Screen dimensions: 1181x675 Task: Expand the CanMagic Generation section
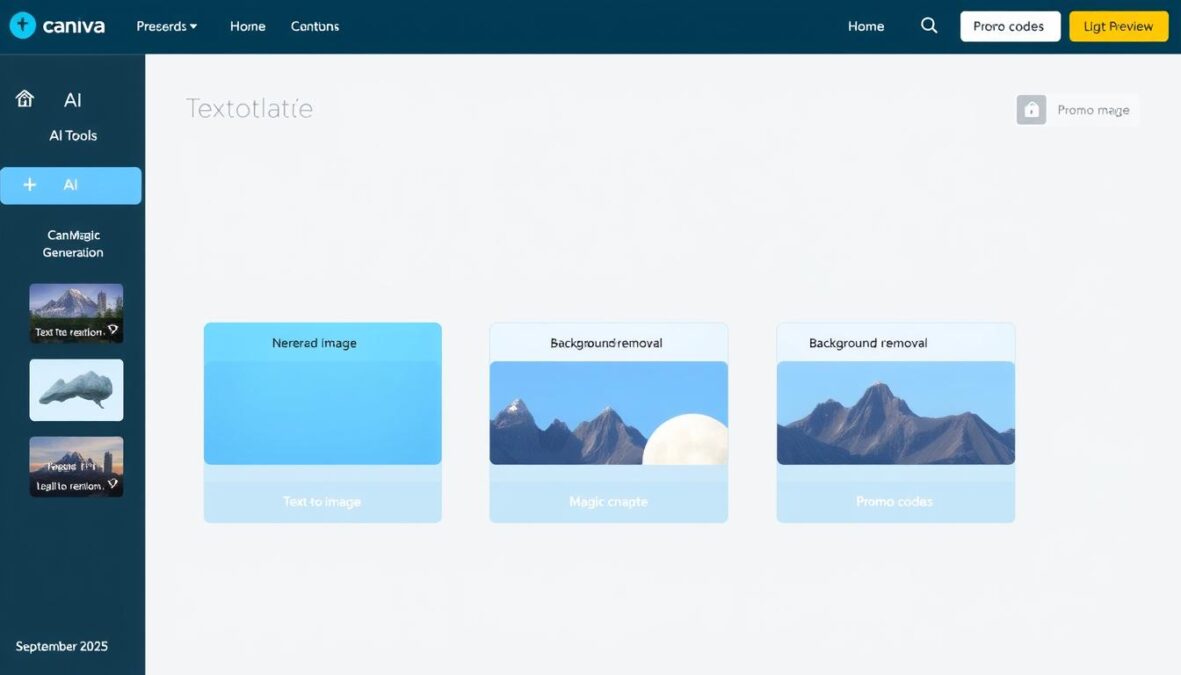coord(72,243)
